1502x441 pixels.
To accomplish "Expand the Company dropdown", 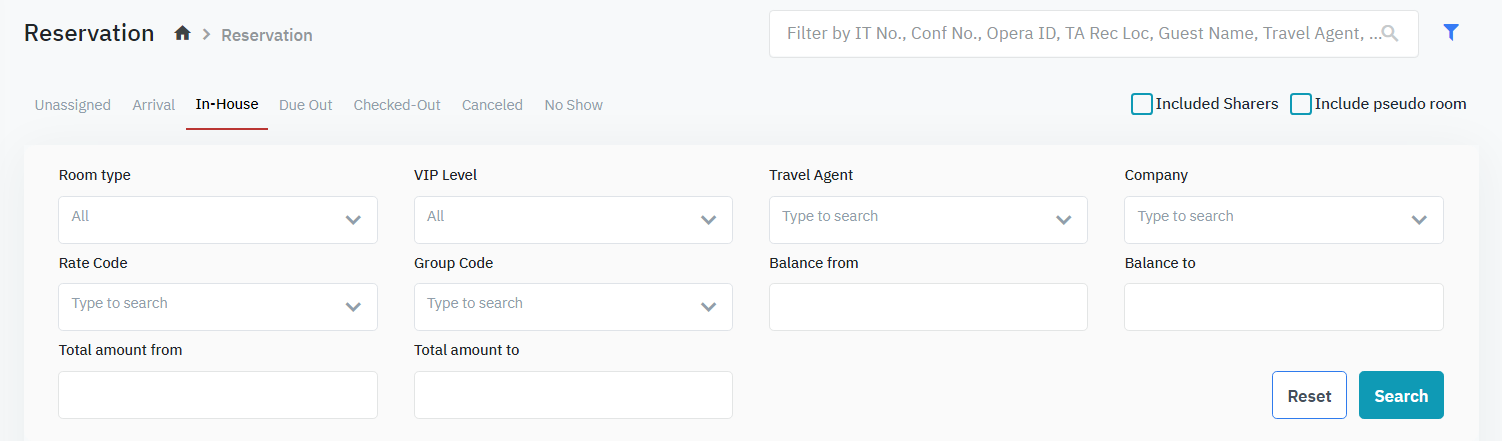I will point(1283,220).
